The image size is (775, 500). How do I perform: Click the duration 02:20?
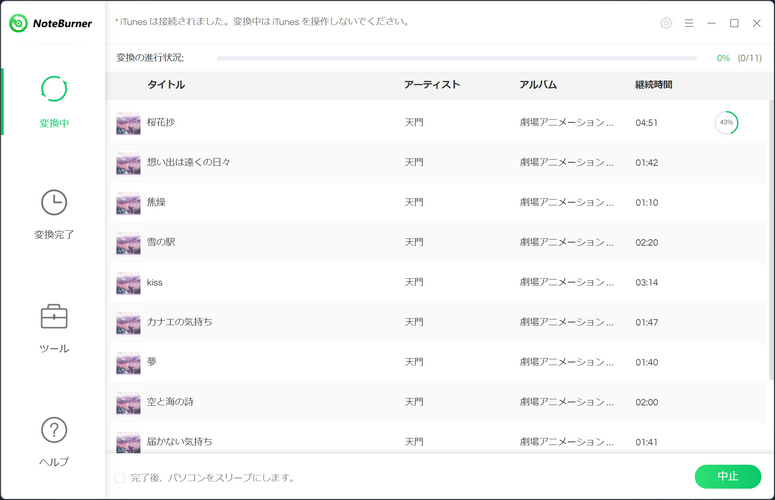(x=646, y=243)
